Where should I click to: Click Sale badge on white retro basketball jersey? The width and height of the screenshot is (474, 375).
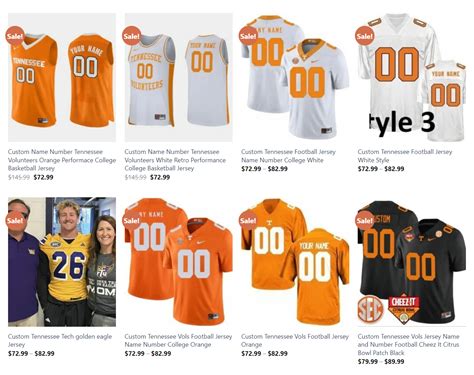(x=131, y=36)
